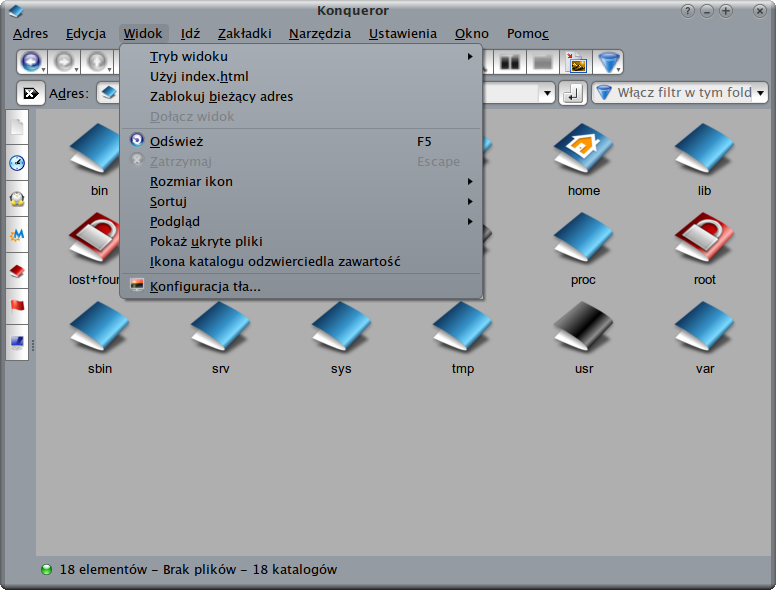
Task: Clear the location bar with the X button
Action: point(31,93)
